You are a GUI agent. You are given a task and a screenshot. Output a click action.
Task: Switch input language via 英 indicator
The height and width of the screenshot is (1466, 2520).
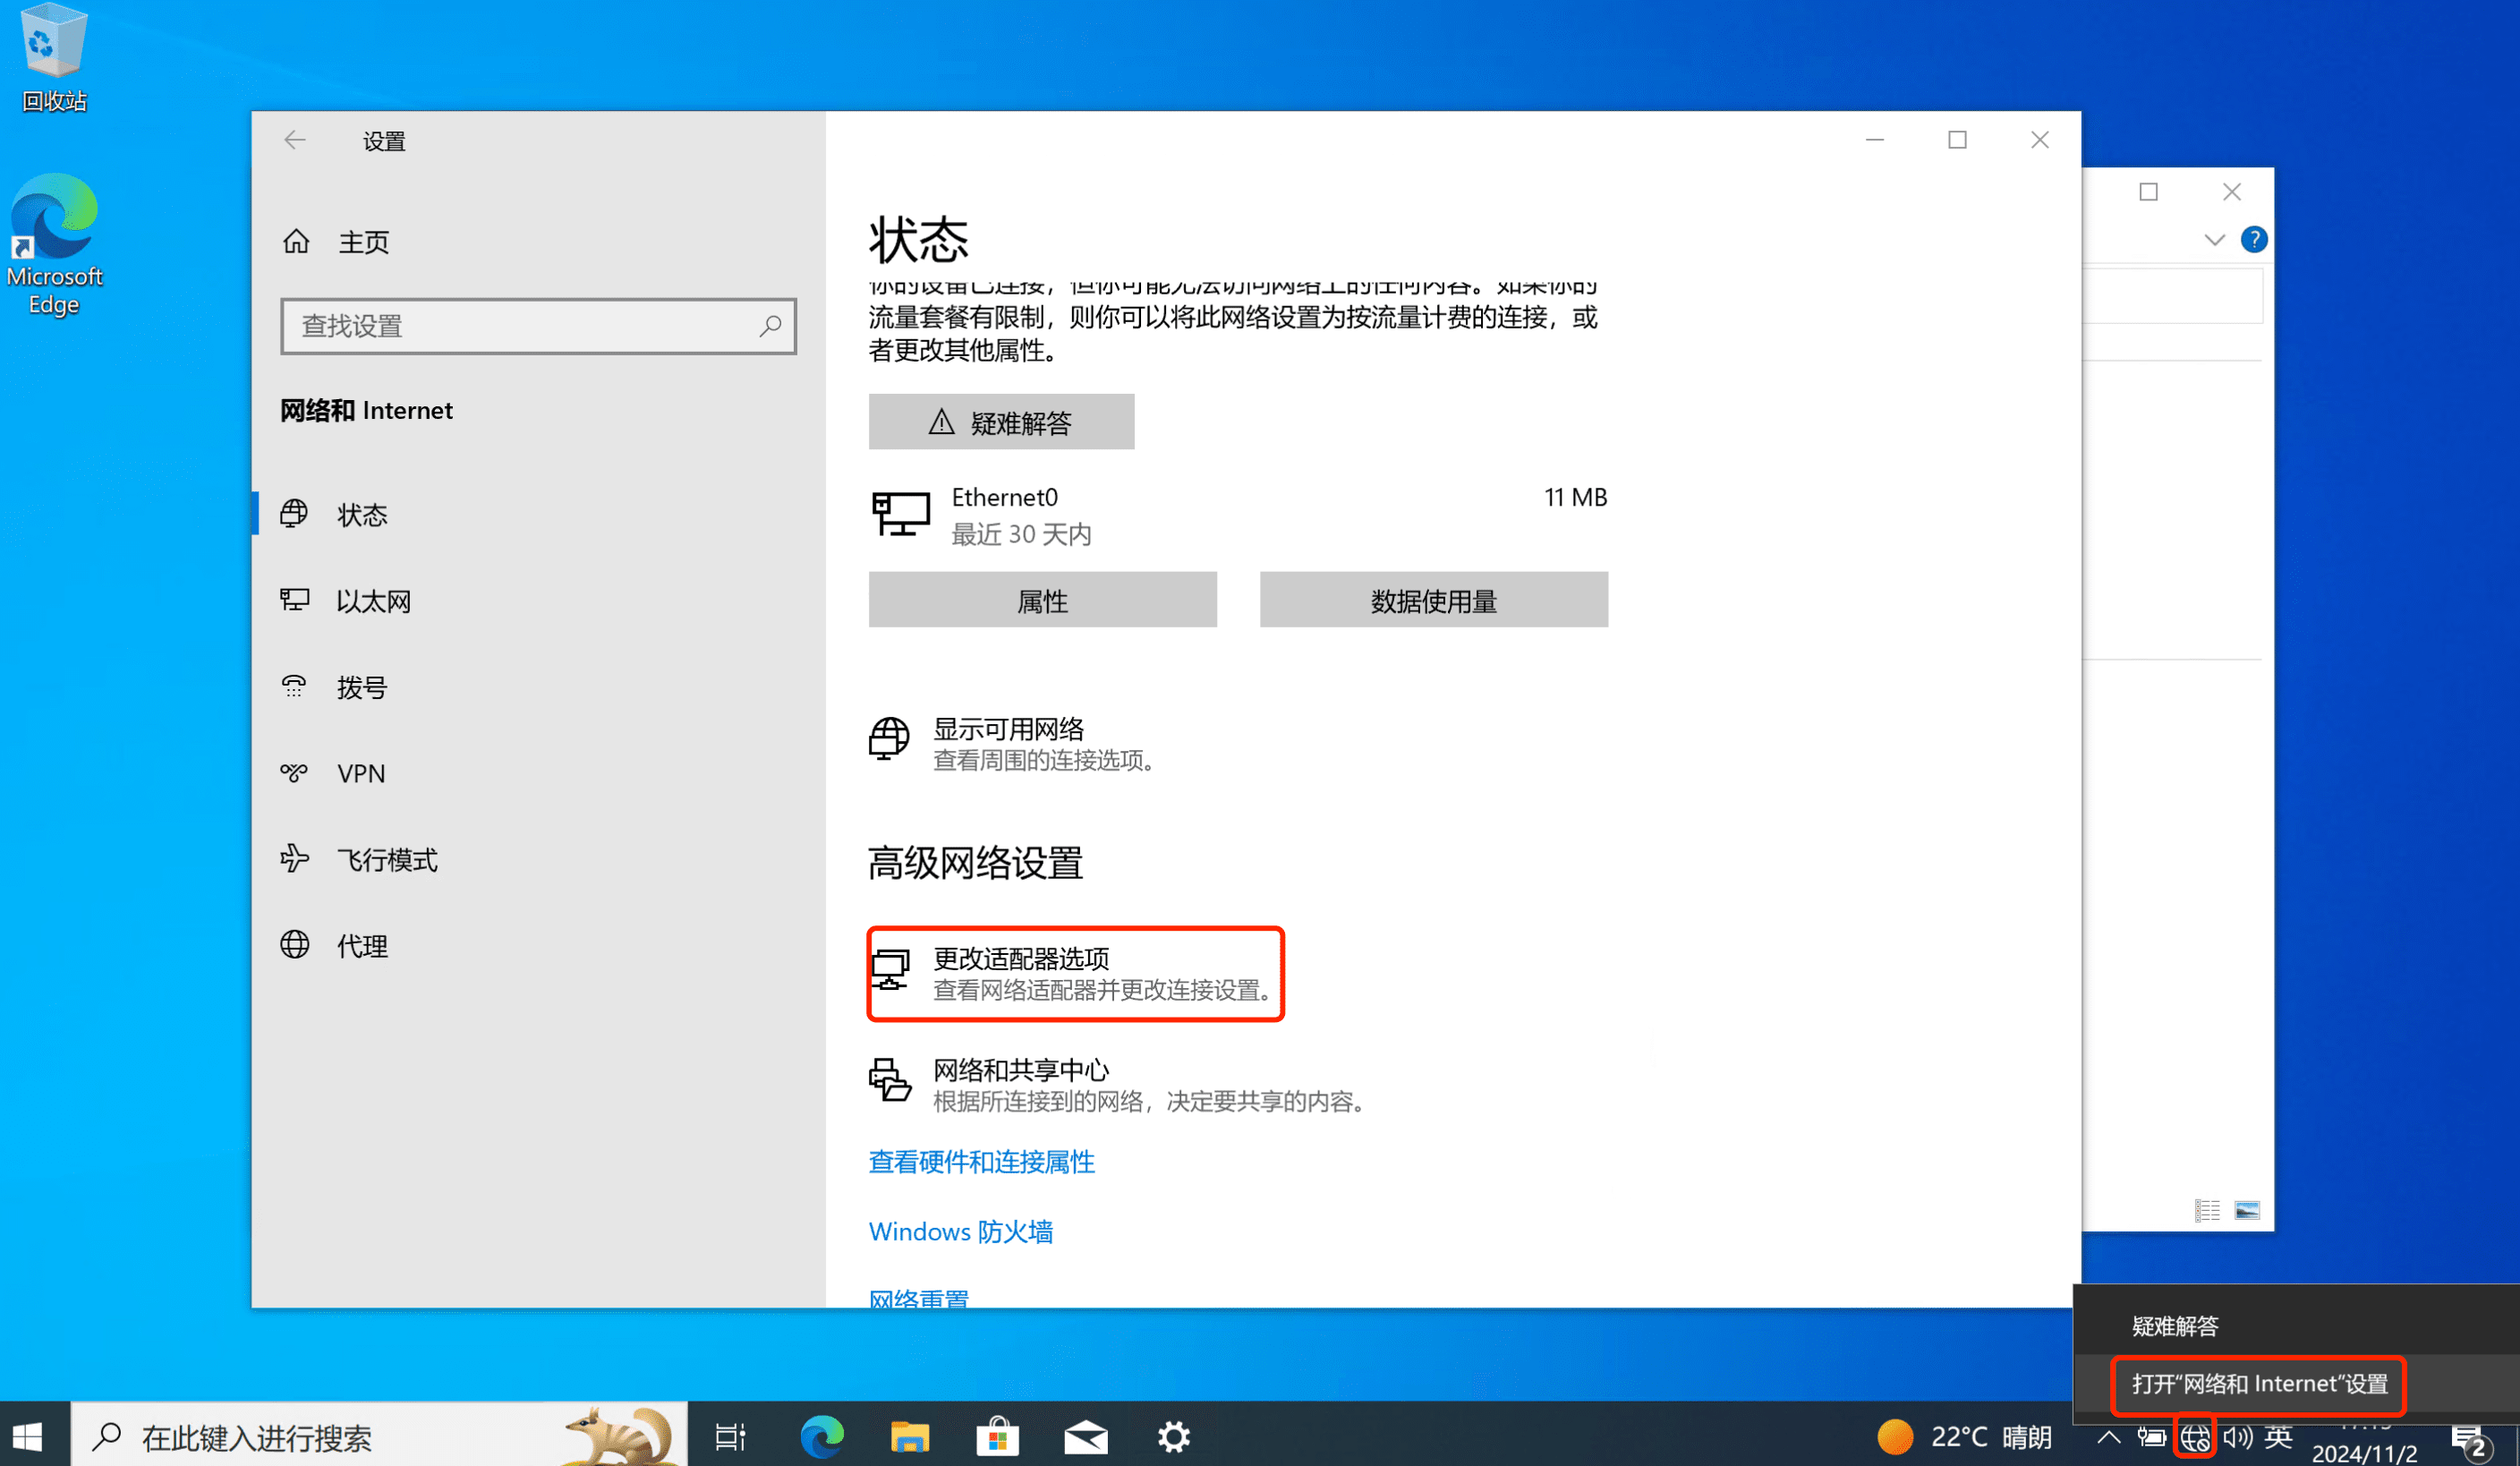coord(2280,1437)
